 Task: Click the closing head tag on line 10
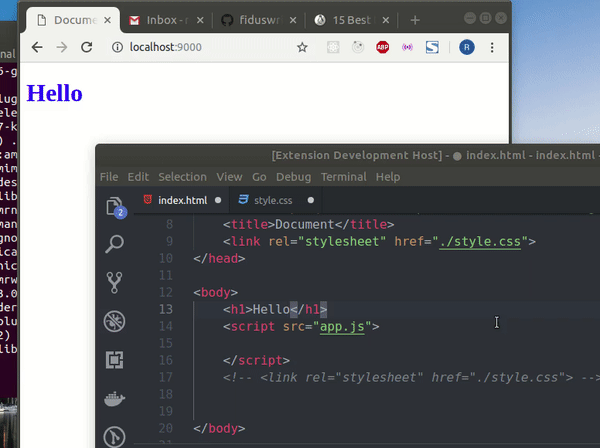click(x=219, y=258)
